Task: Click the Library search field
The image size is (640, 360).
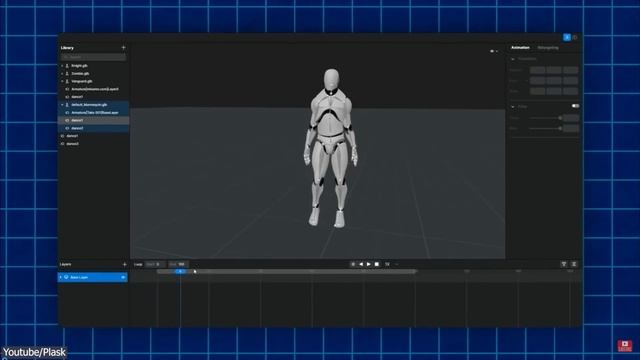Action: [93, 57]
